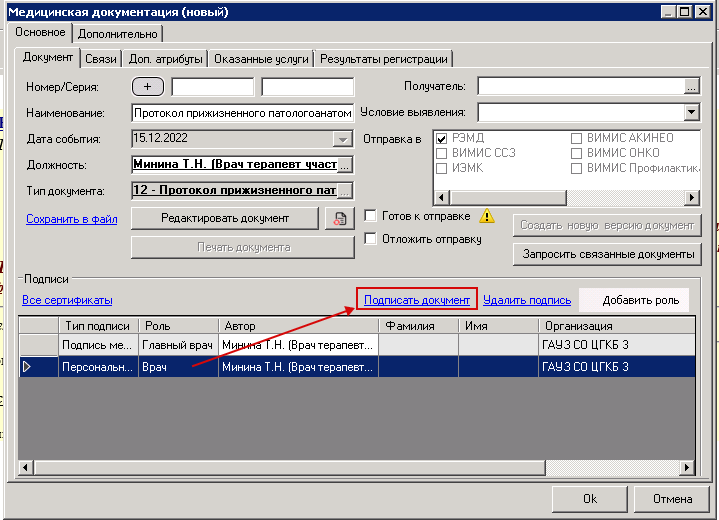Open the Дата события date dropdown
Image resolution: width=719 pixels, height=520 pixels.
pyautogui.click(x=343, y=139)
